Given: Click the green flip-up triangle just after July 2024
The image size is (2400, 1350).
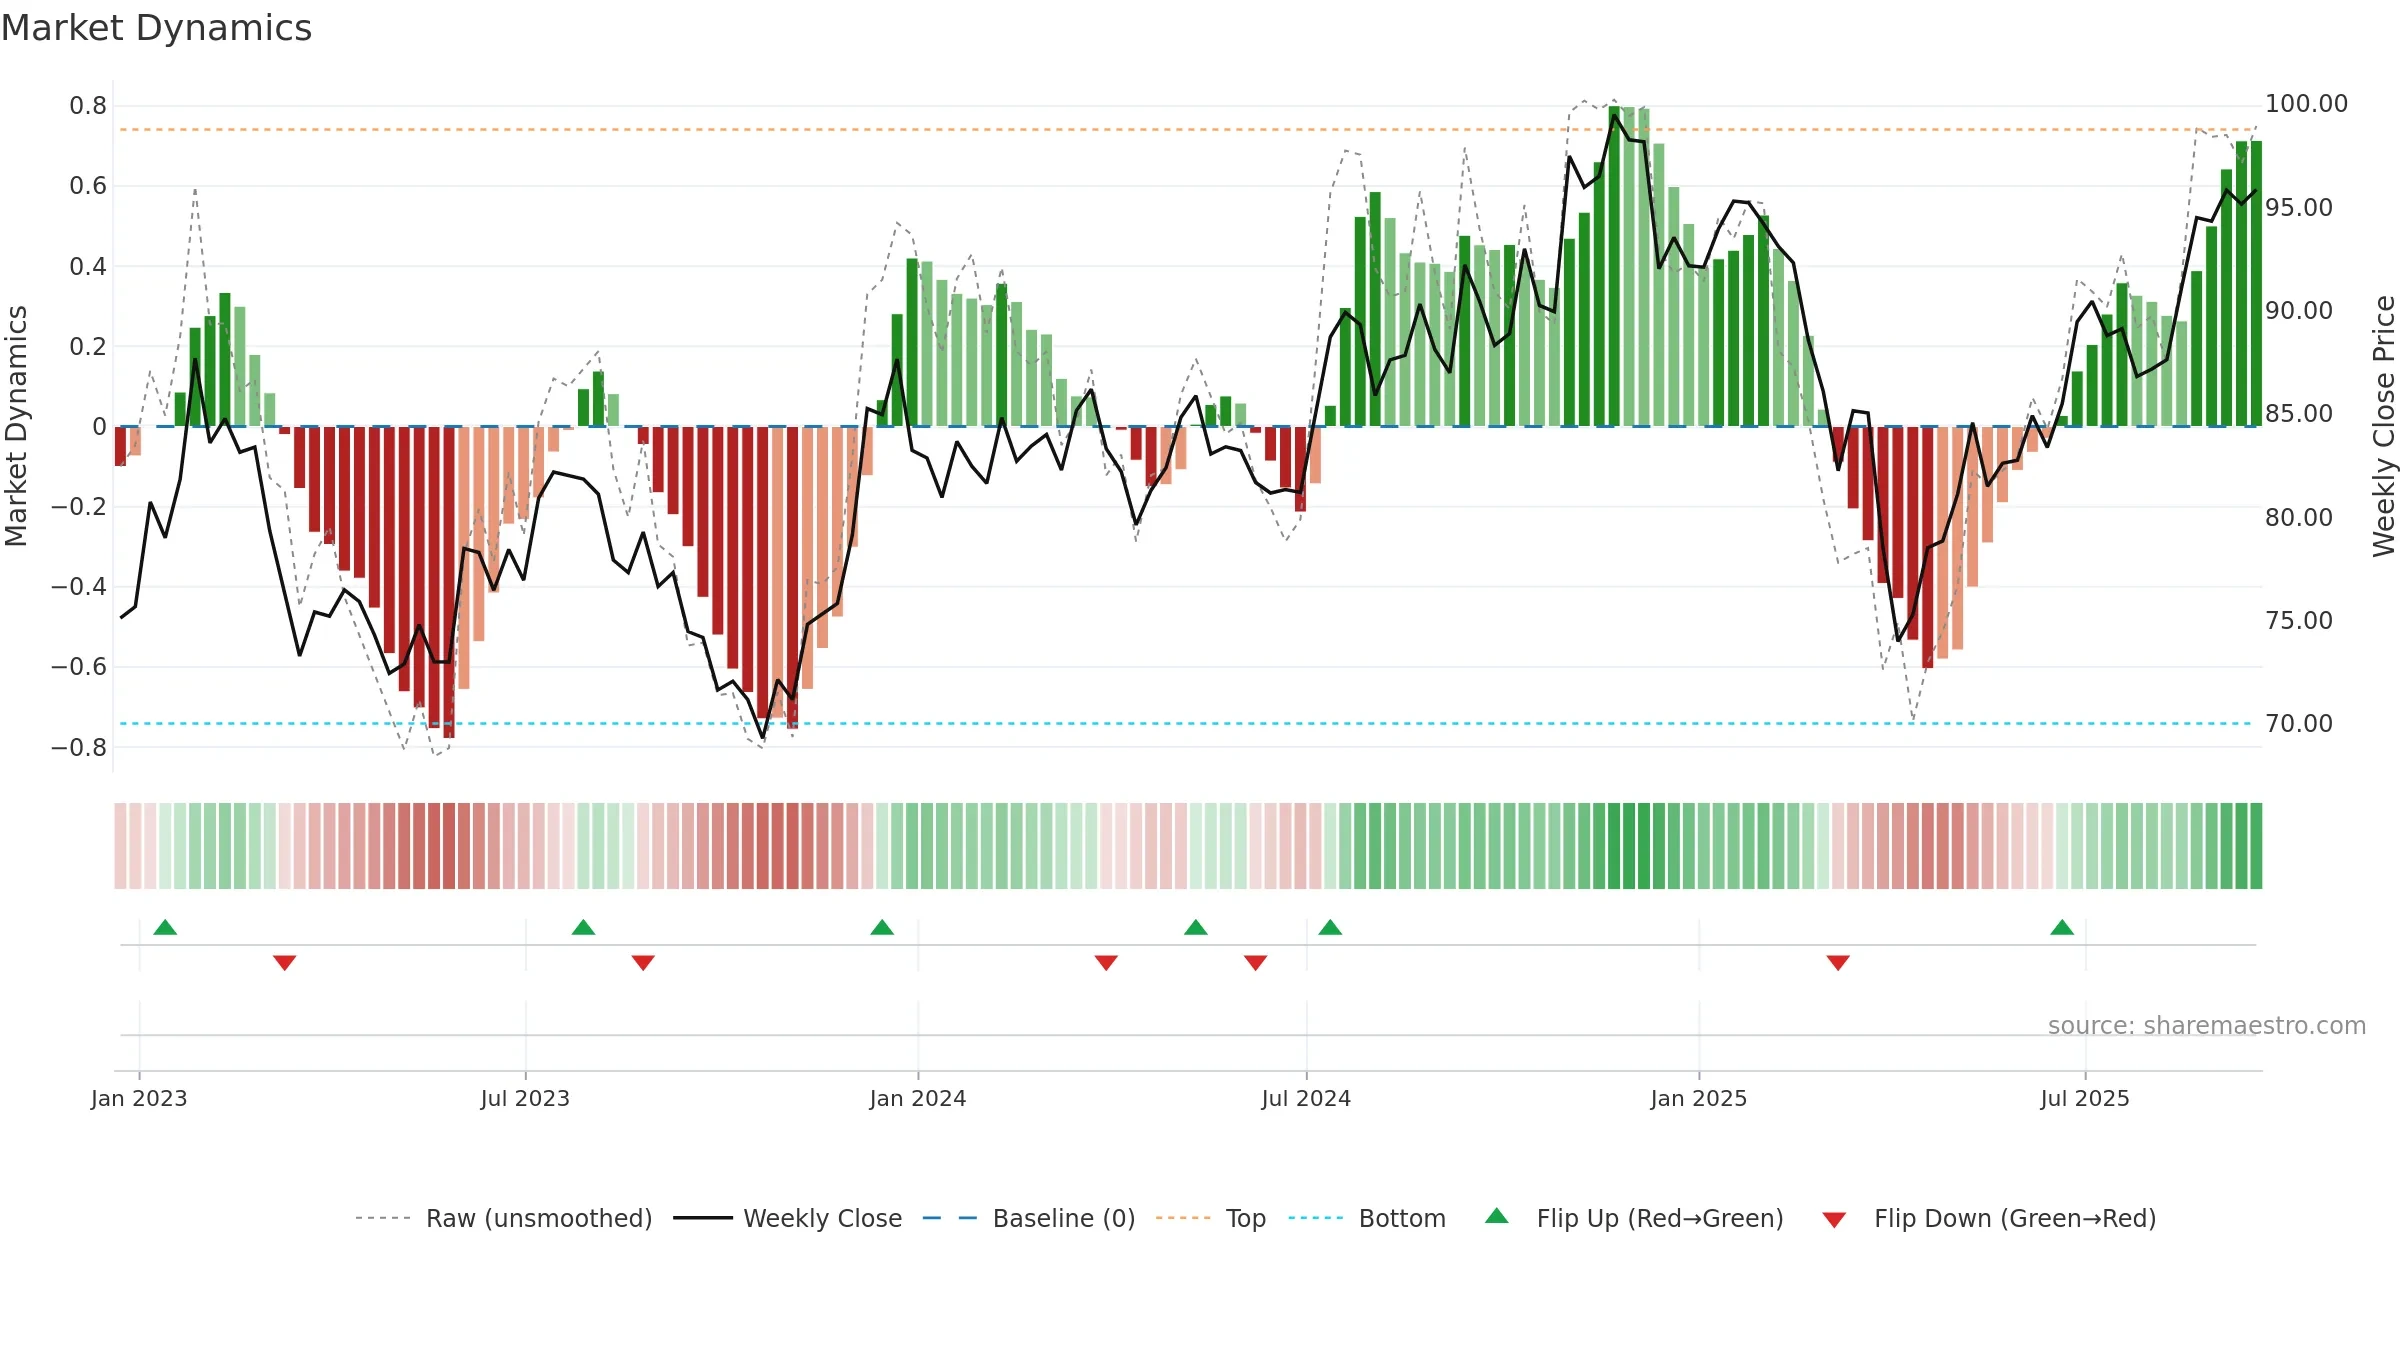Looking at the screenshot, I should (x=1330, y=927).
